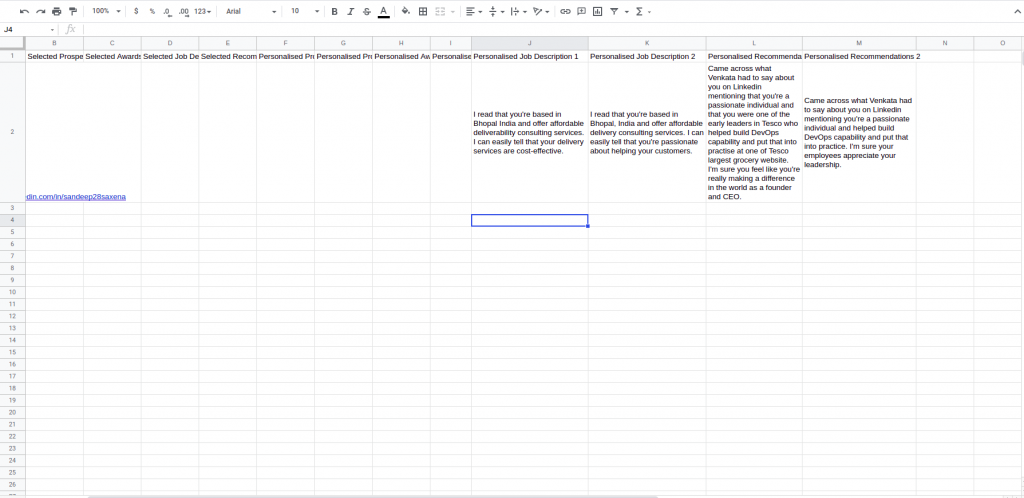
Task: Format as percent
Action: [x=152, y=11]
